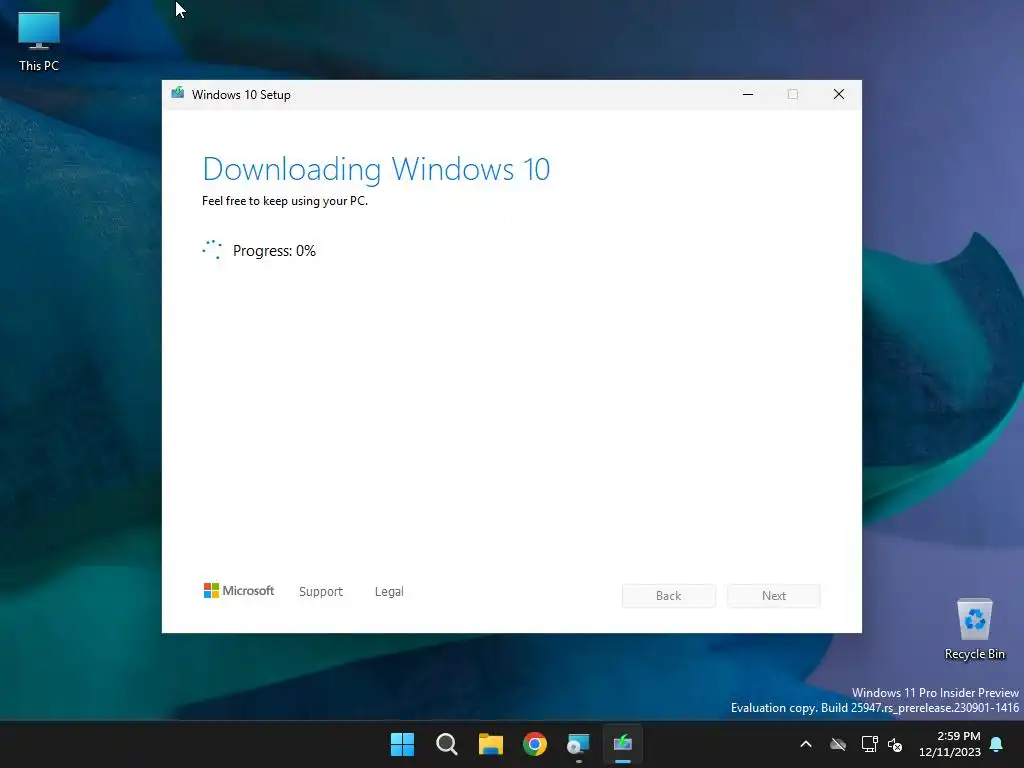1024x768 pixels.
Task: Click the Next button
Action: click(x=774, y=596)
